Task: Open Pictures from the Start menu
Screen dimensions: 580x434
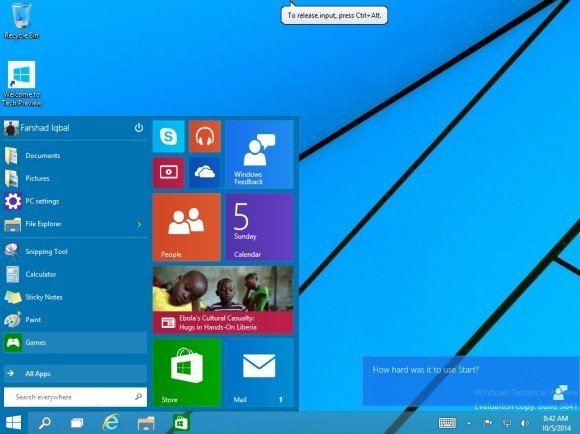Action: [75, 178]
